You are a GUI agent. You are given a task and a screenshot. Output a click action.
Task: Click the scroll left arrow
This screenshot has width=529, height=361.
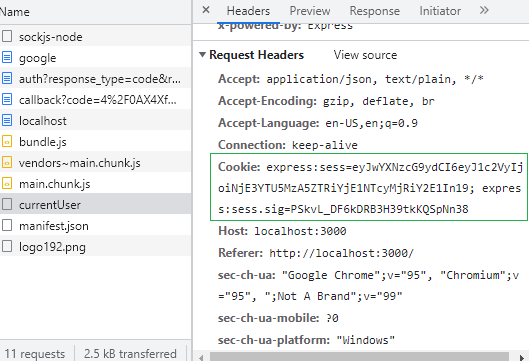(x=201, y=357)
